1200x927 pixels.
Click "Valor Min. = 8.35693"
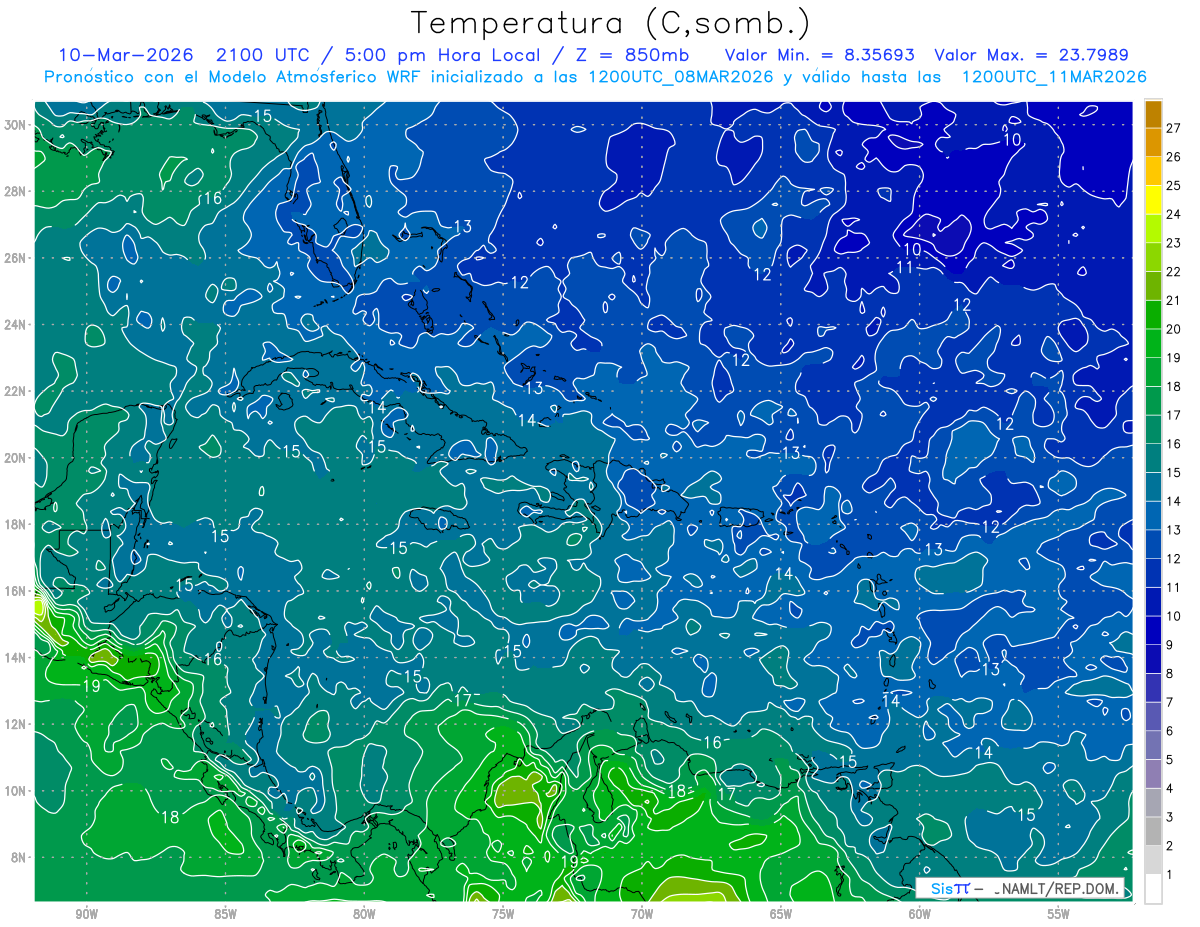820,55
